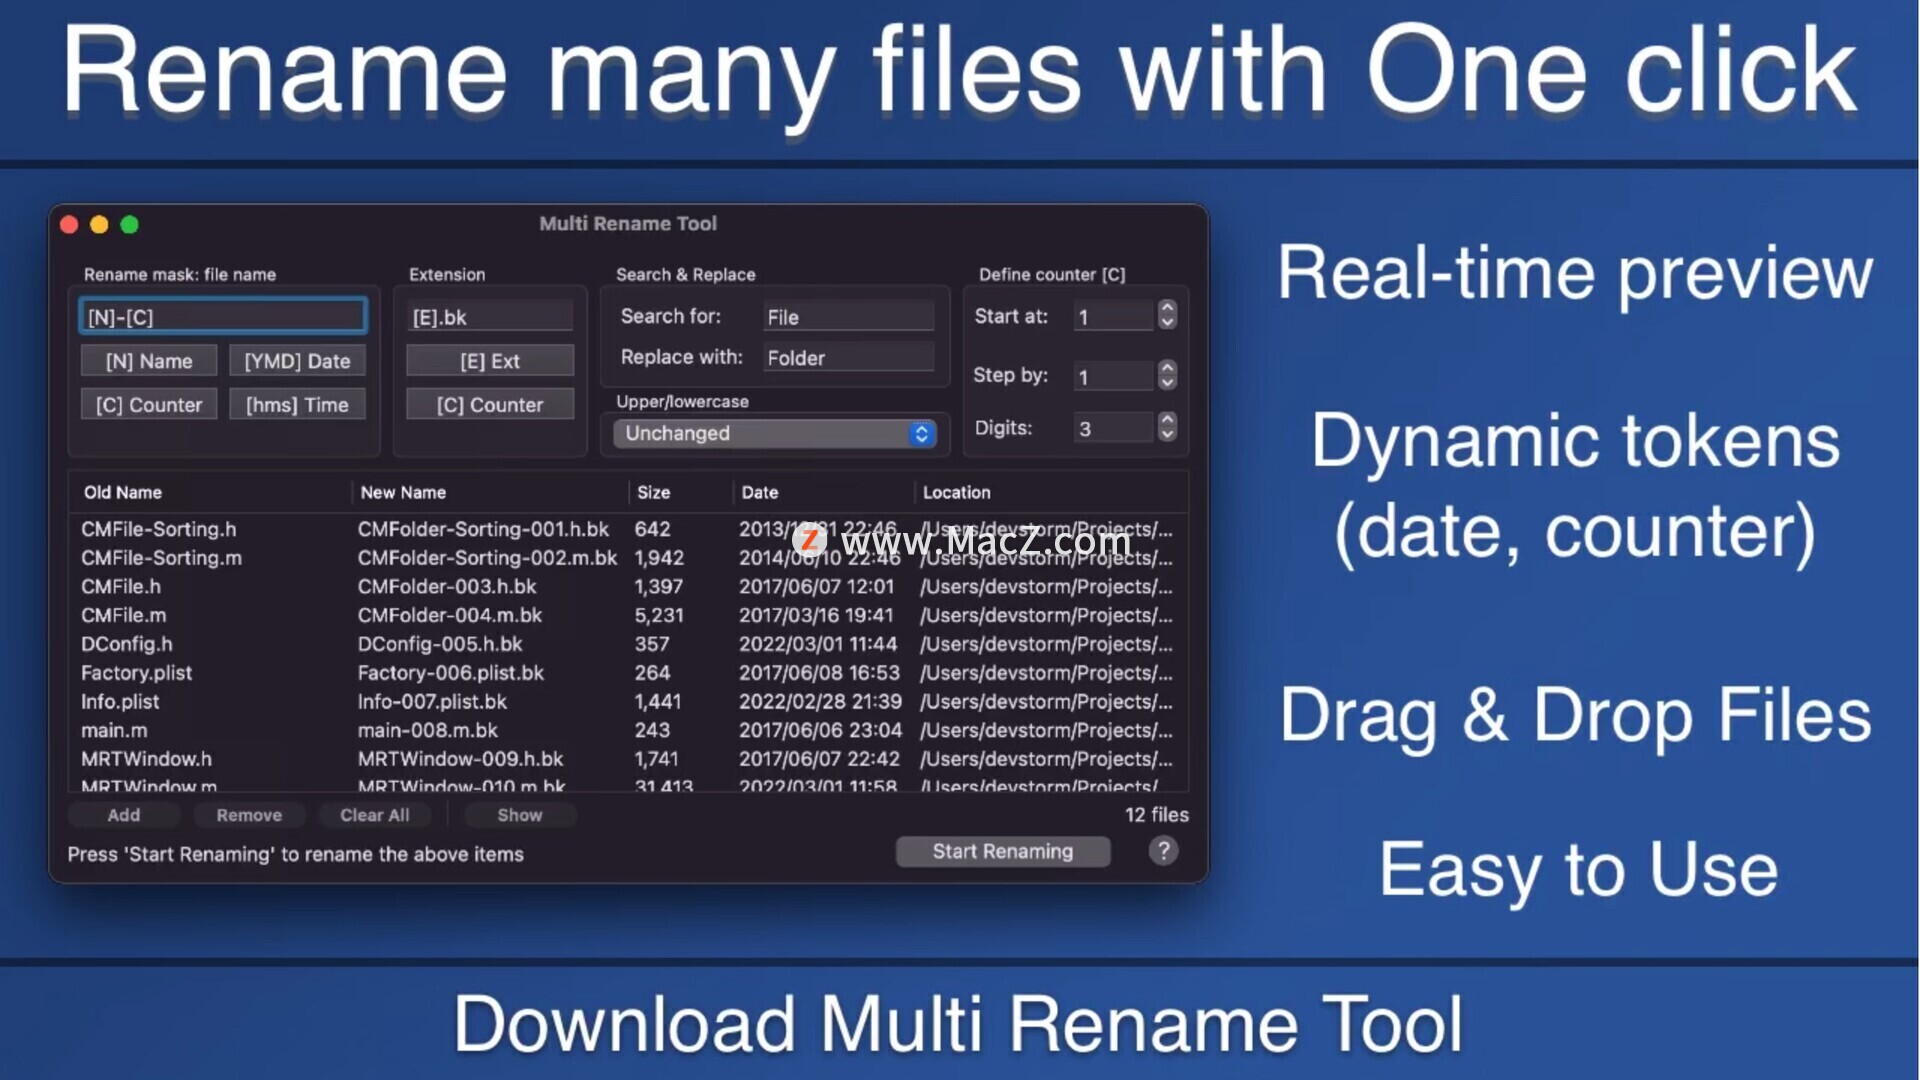Select the DConfig.h row
1920x1080 pixels.
628,644
